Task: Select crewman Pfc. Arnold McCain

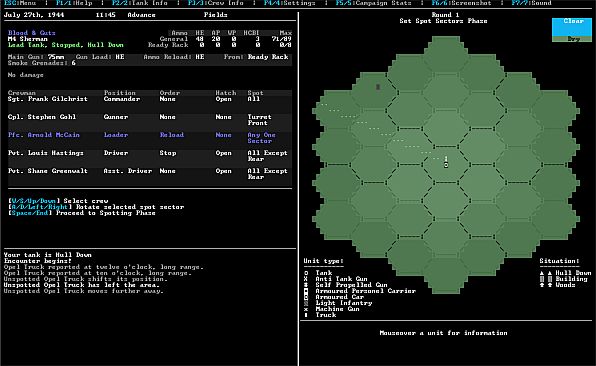Action: pyautogui.click(x=44, y=135)
